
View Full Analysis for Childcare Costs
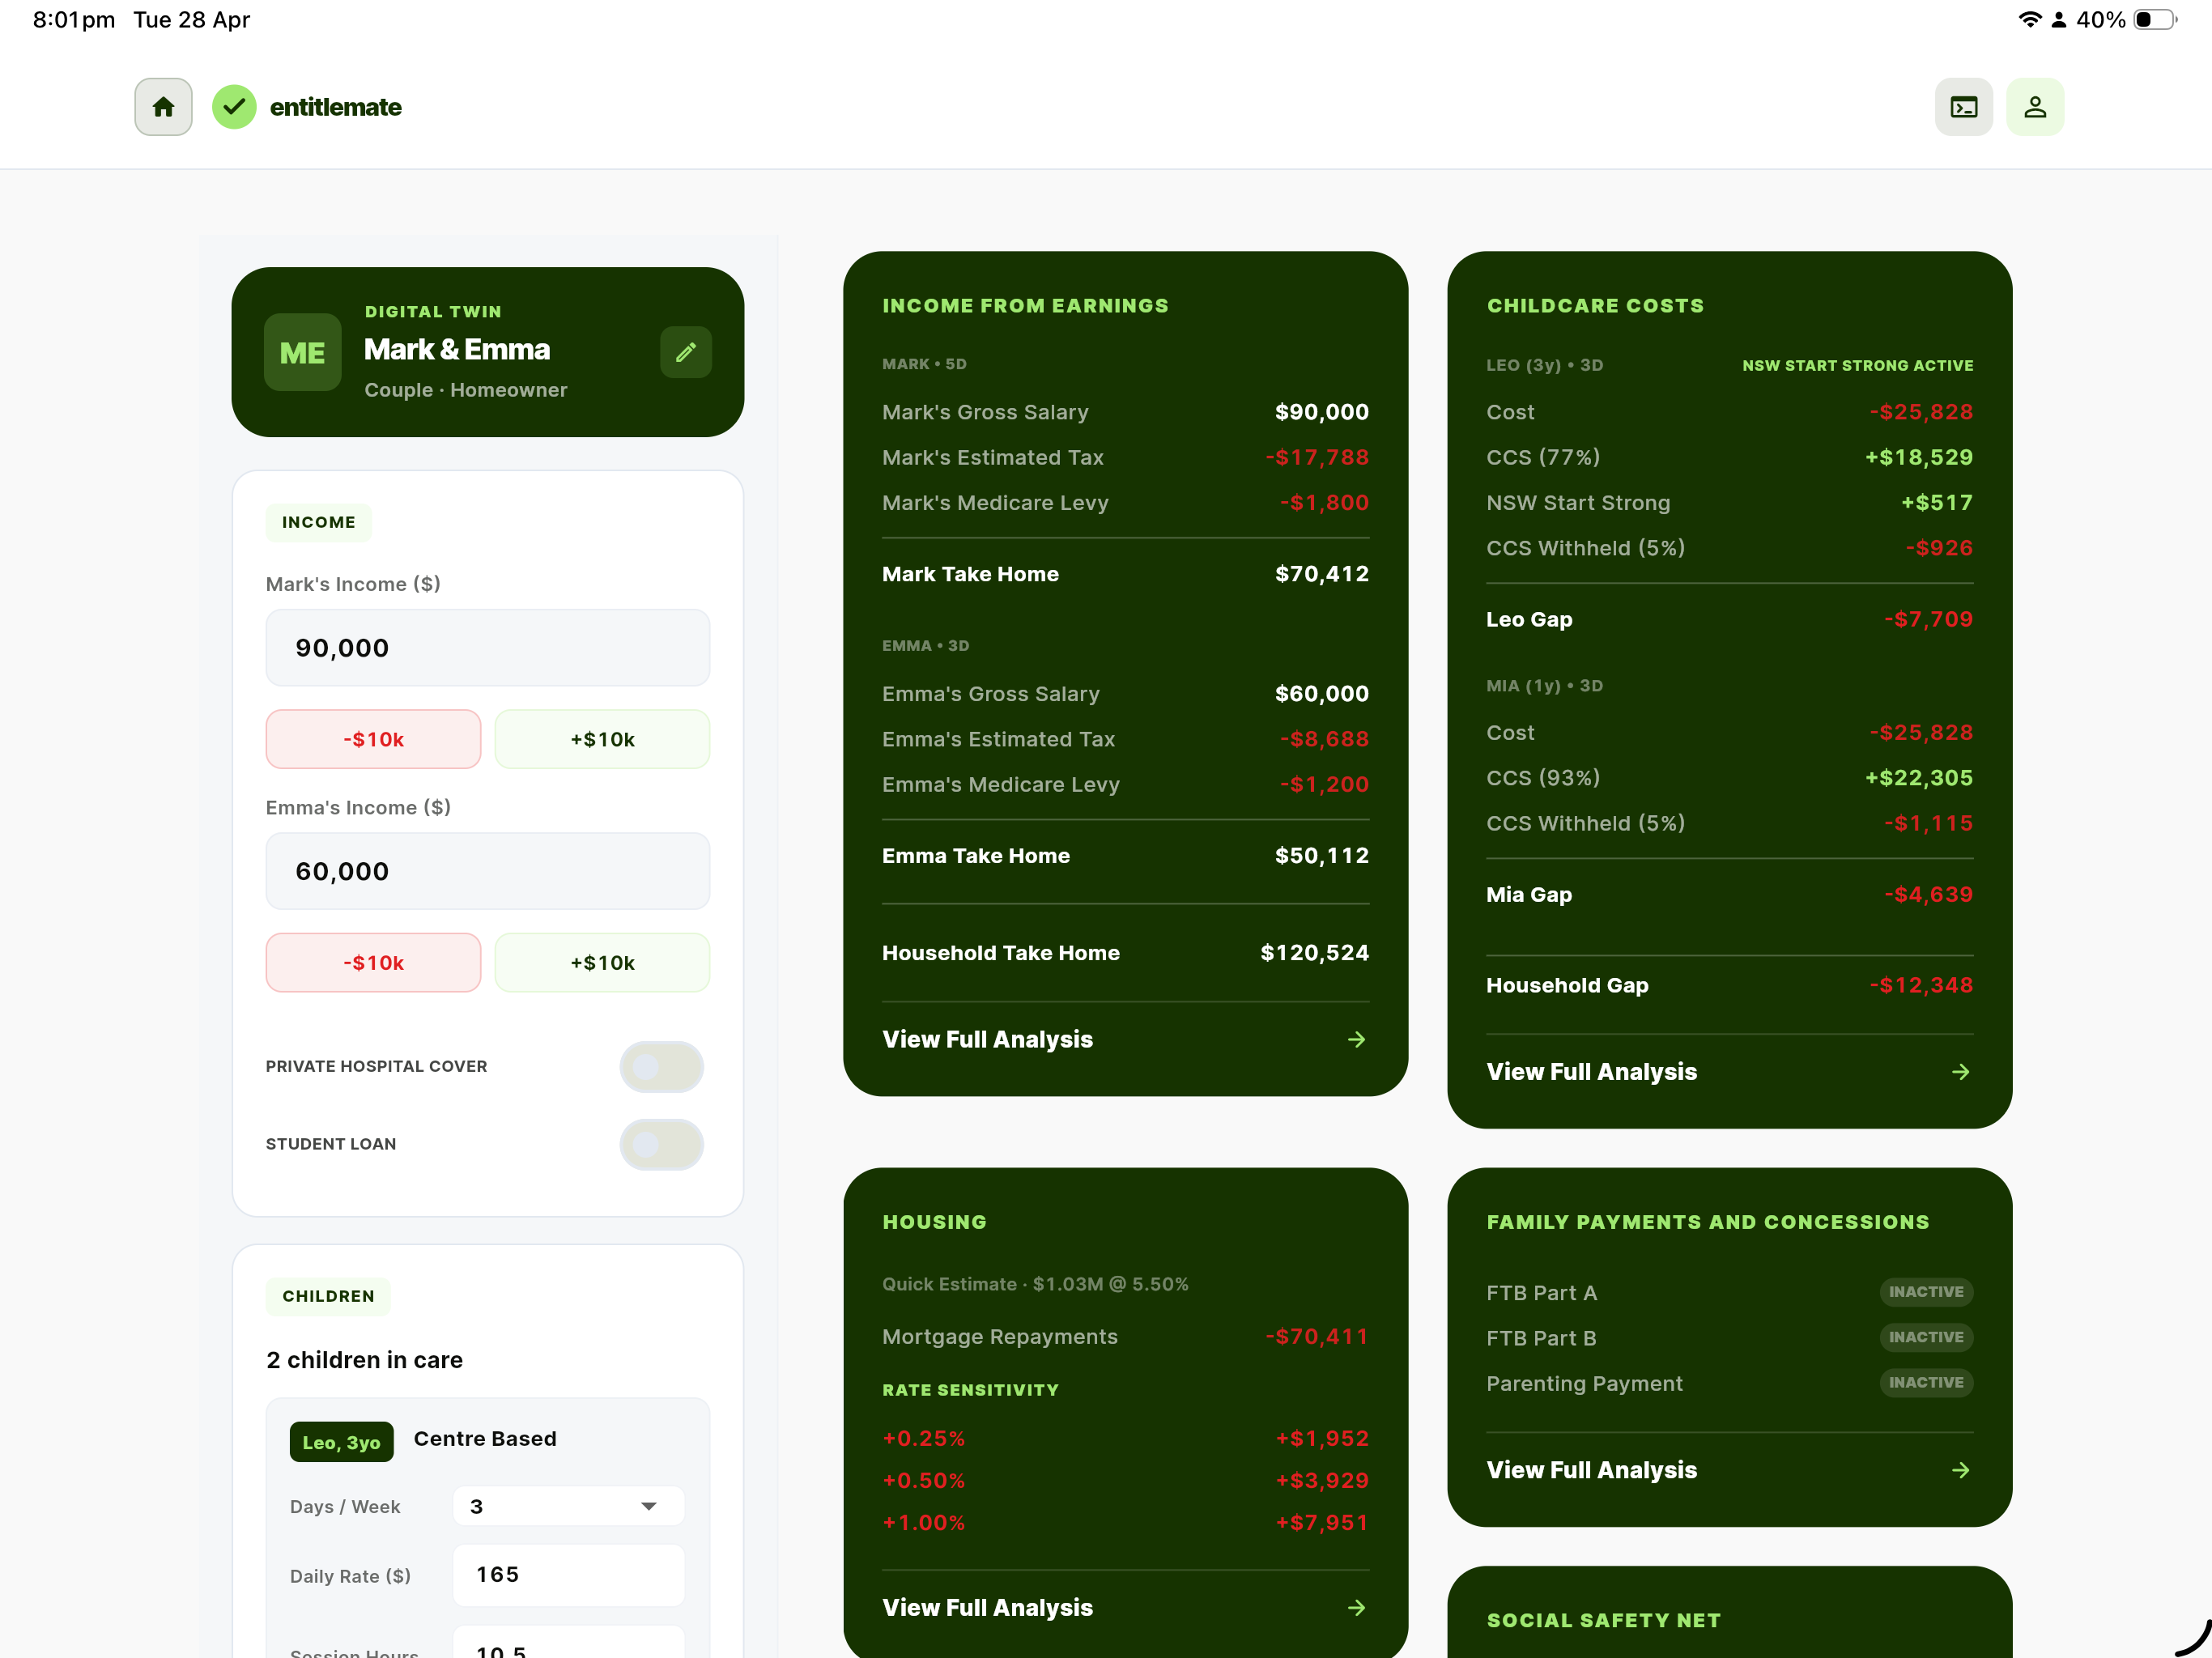click(x=1729, y=1072)
